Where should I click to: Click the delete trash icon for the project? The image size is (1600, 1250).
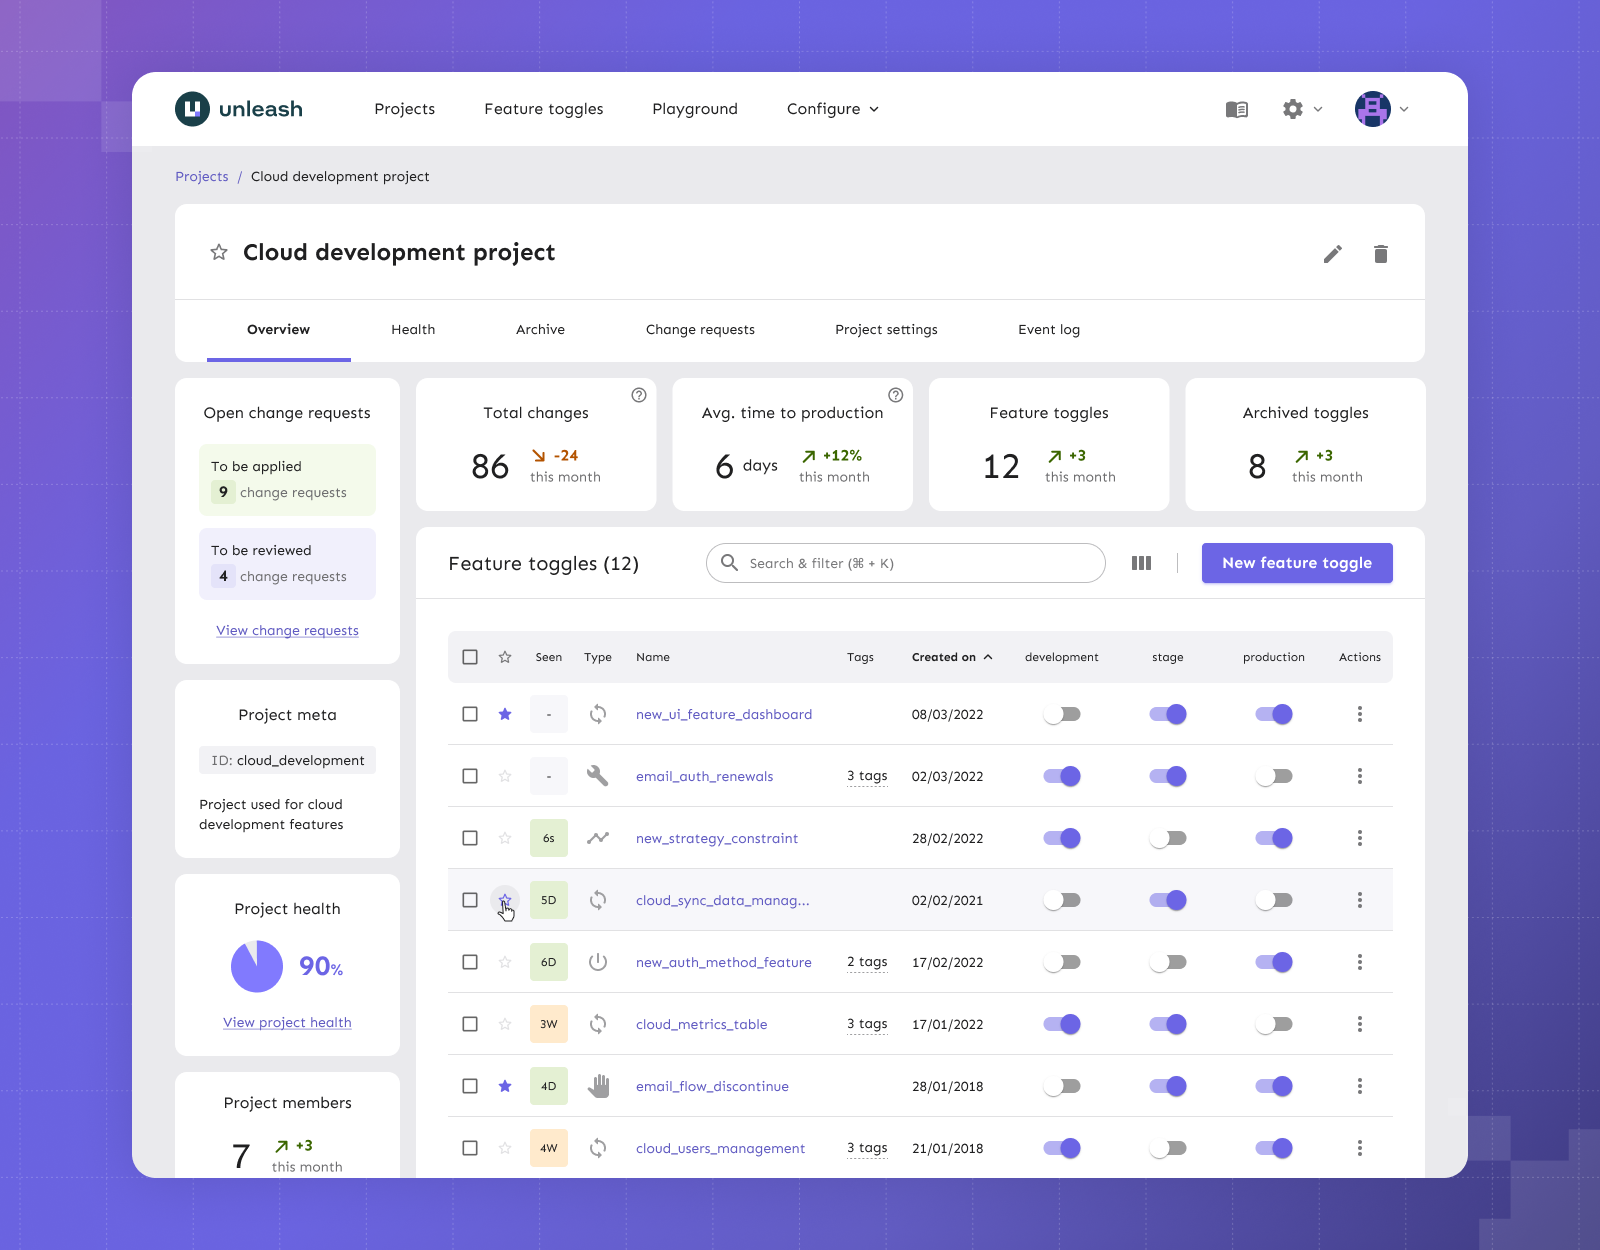pos(1381,254)
